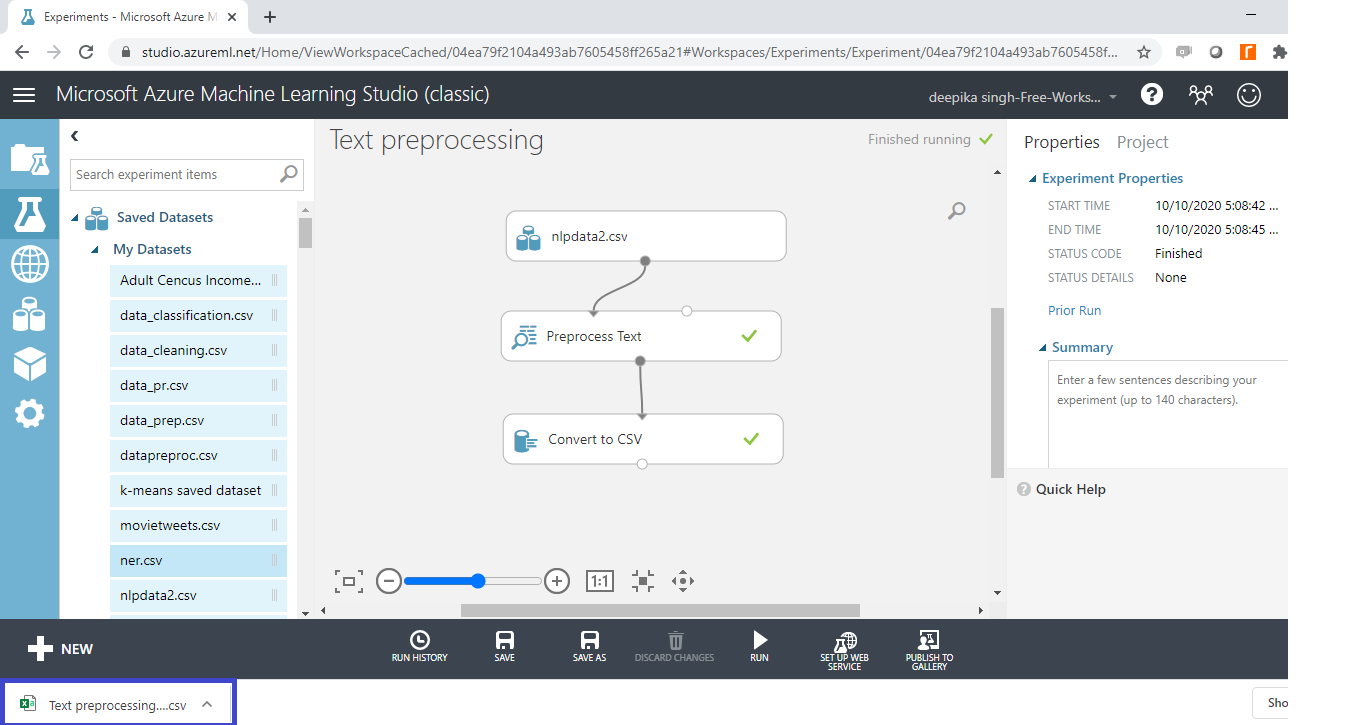Viewport: 1360px width, 725px height.
Task: Select ner.csv dataset
Action: tap(198, 561)
